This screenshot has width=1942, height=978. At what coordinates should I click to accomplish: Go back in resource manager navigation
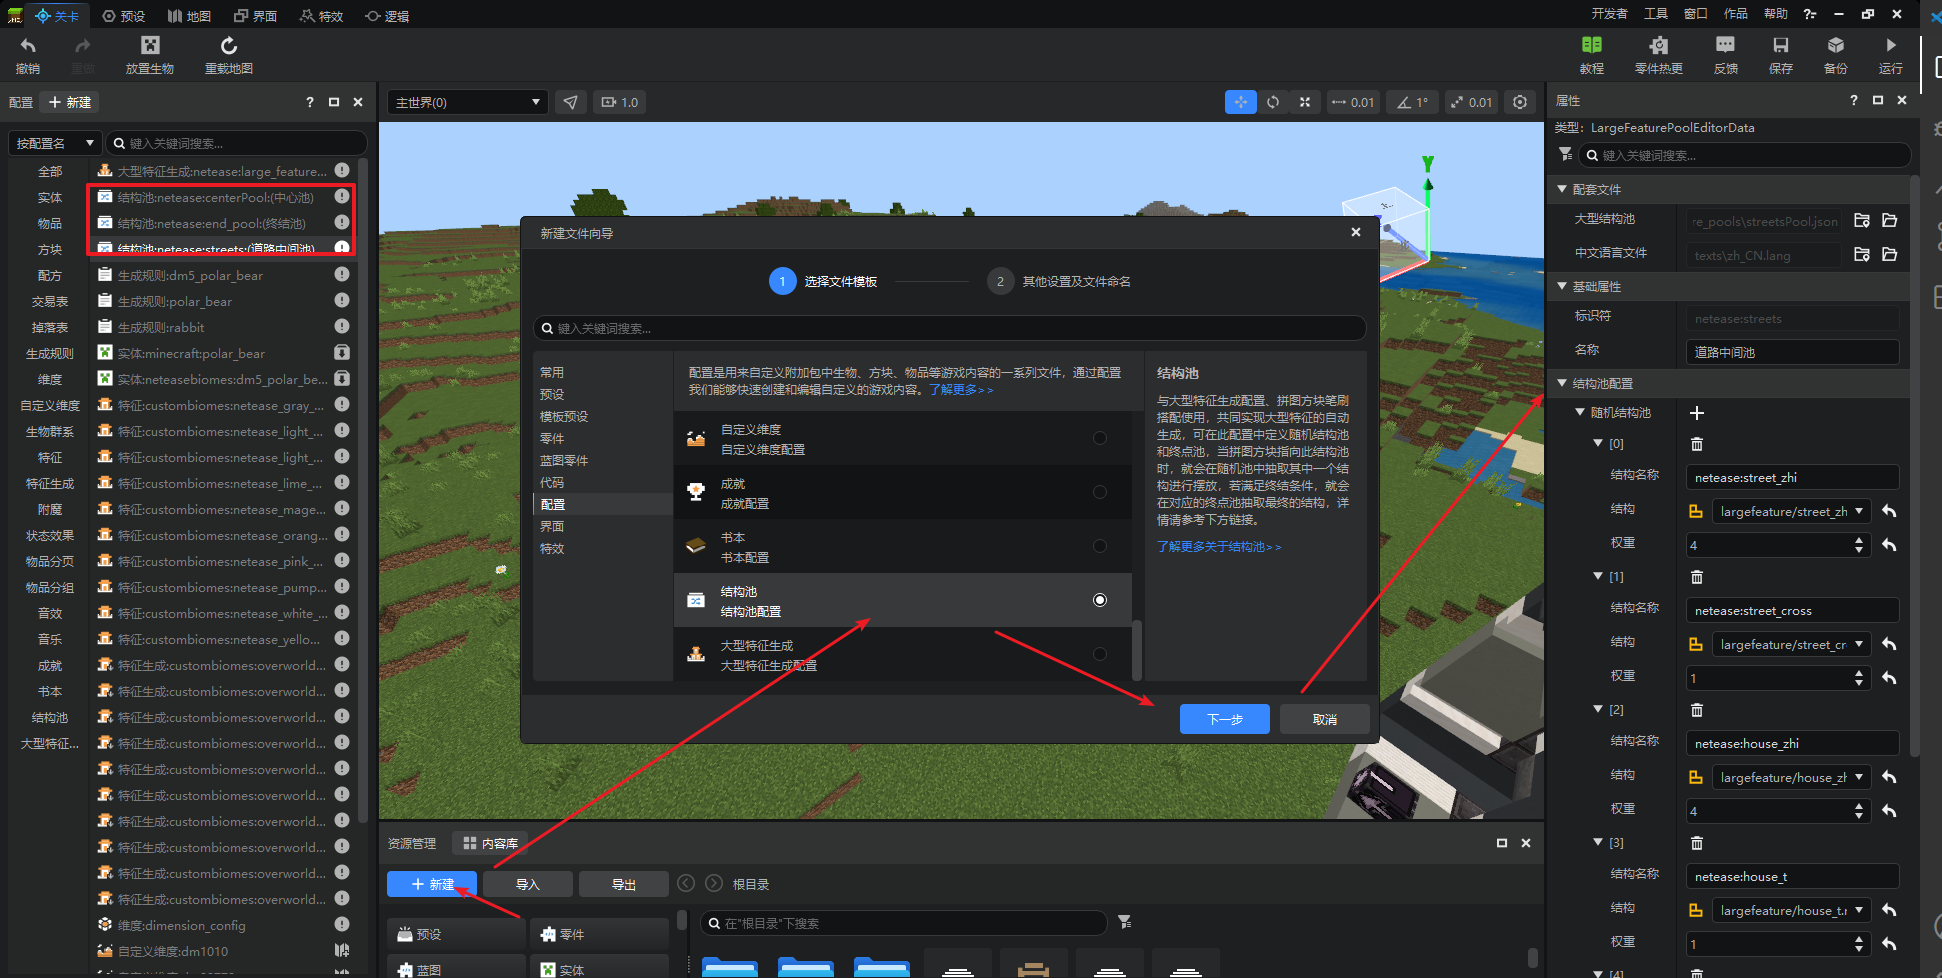(x=686, y=883)
